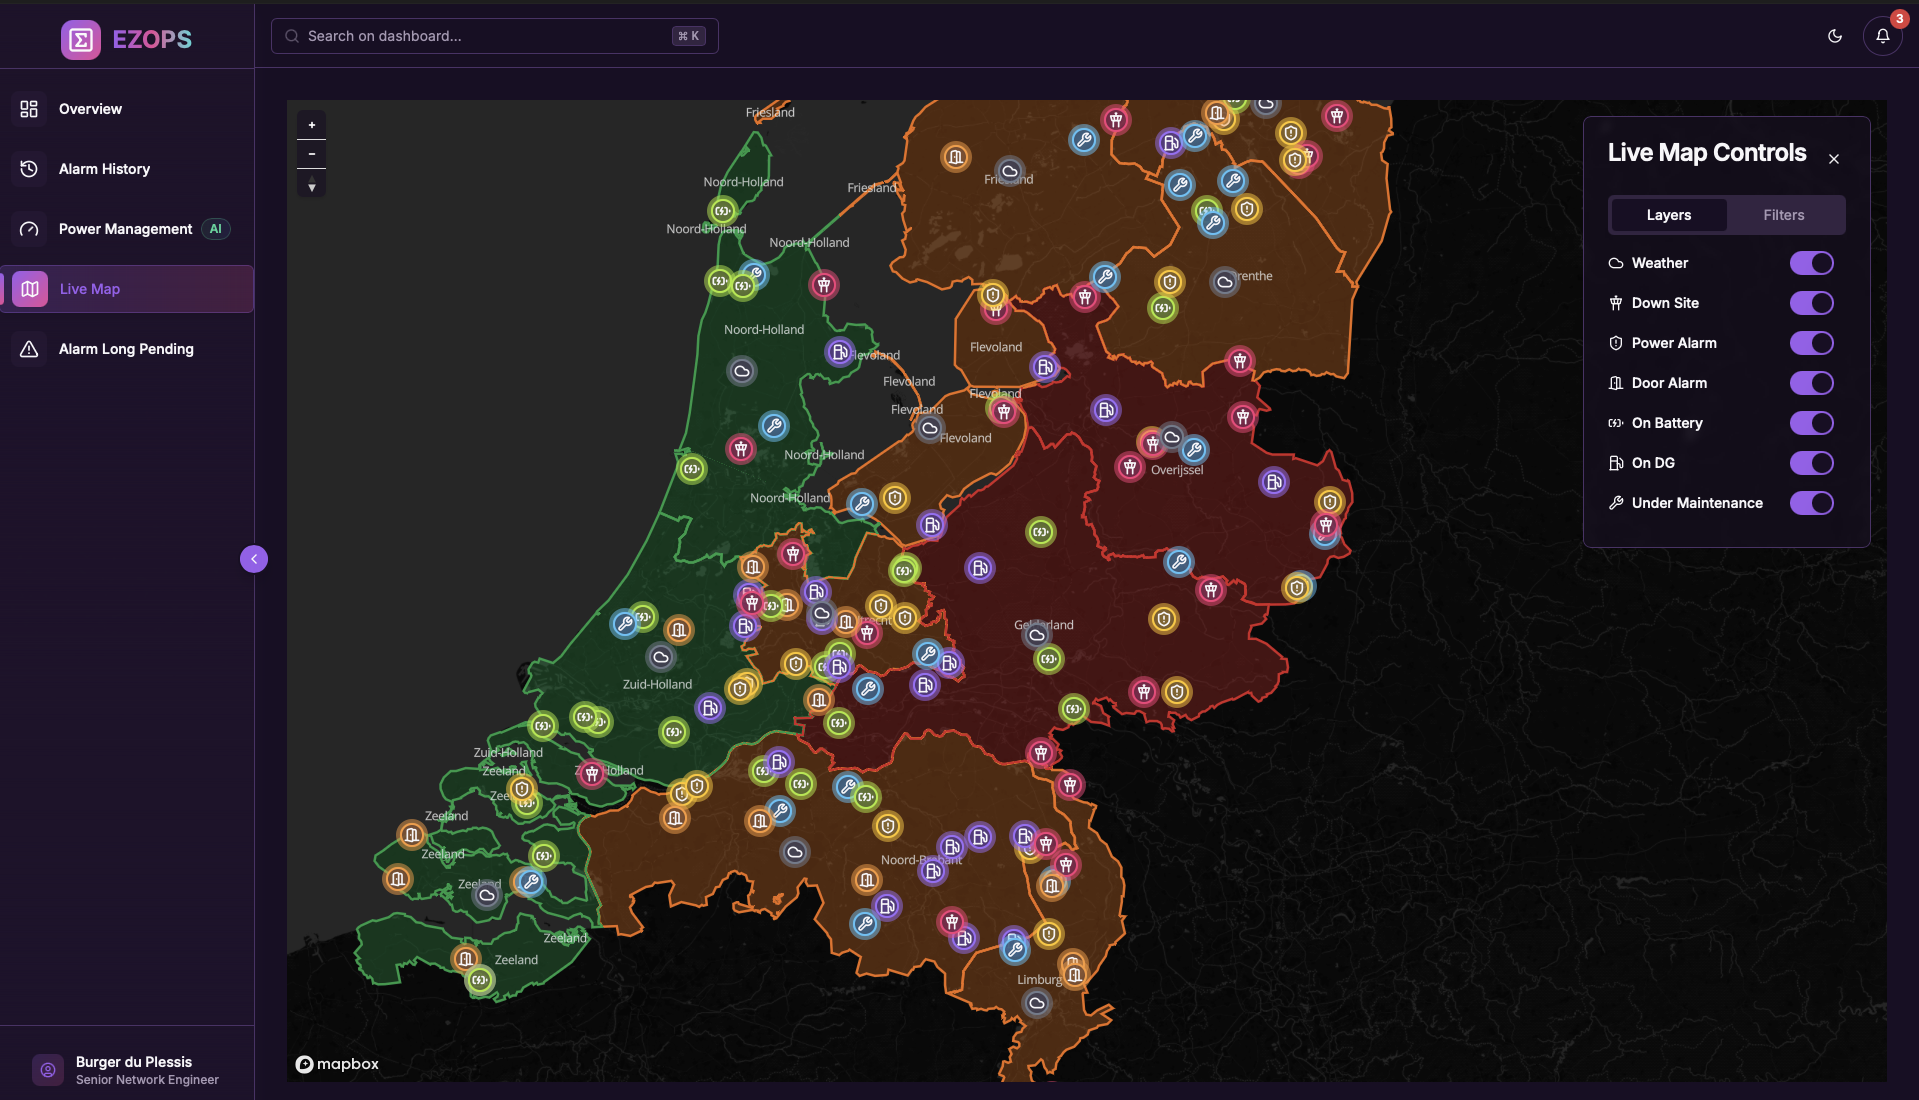Click the On DG generator icon
Image resolution: width=1919 pixels, height=1100 pixels.
click(x=1616, y=463)
